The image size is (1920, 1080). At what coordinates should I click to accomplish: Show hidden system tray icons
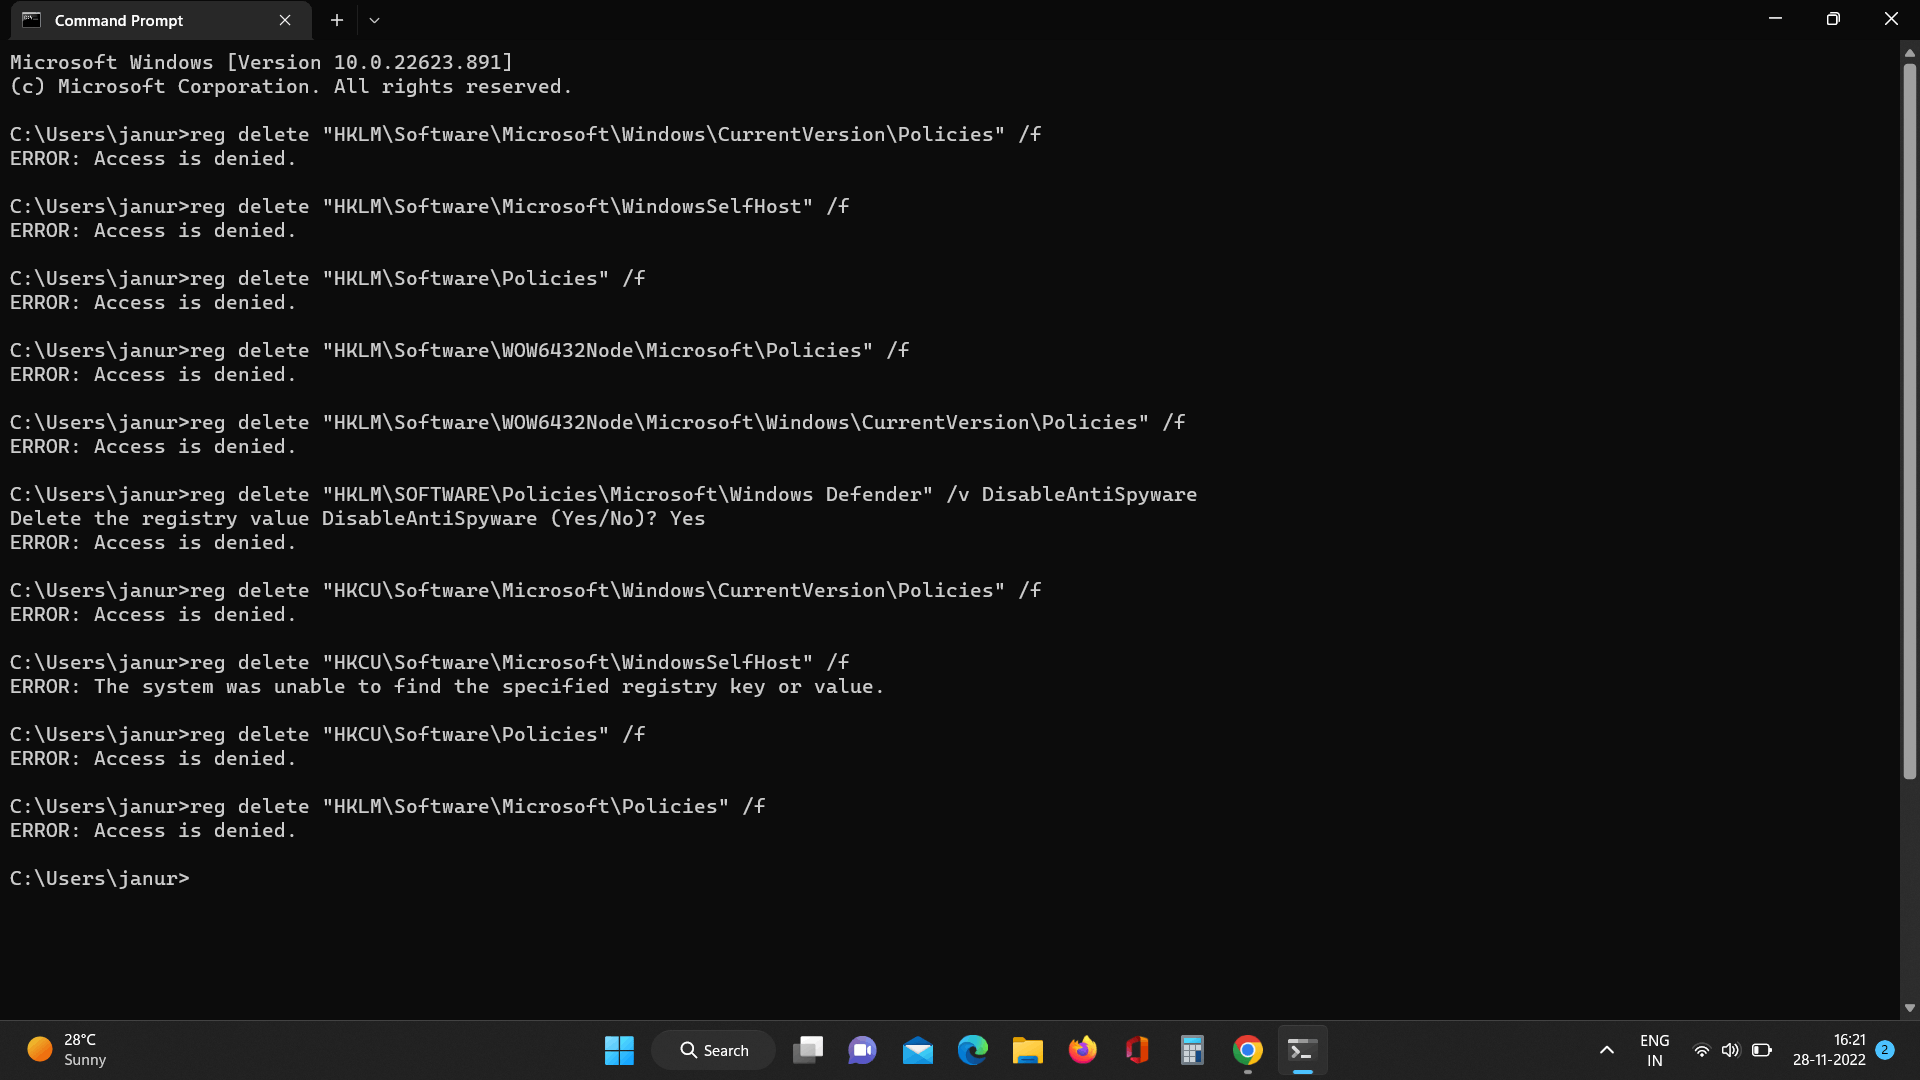[x=1606, y=1050]
